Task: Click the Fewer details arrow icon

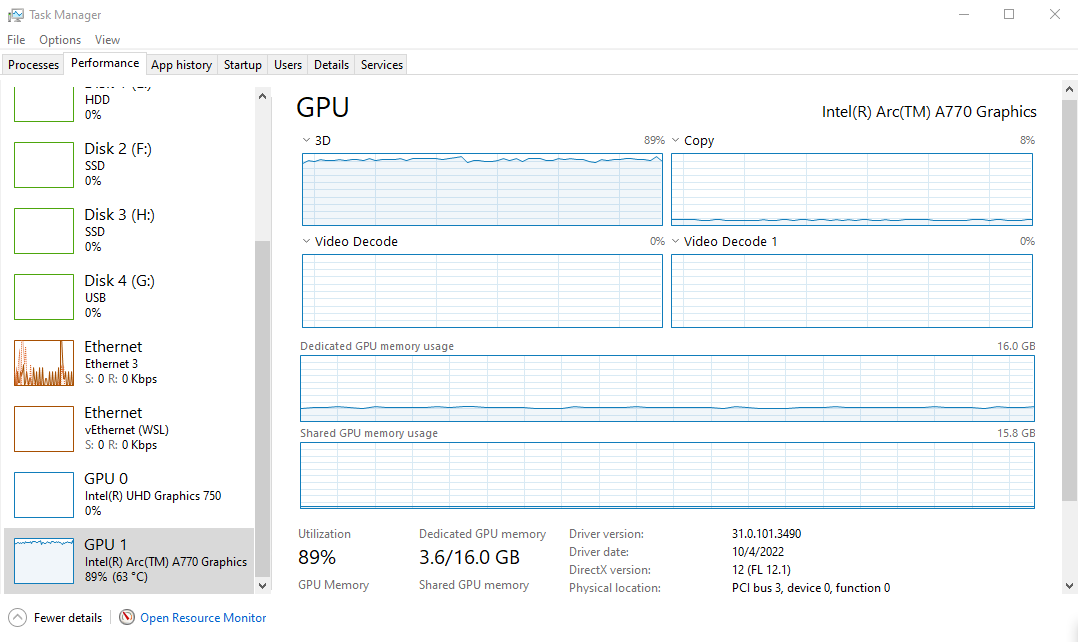Action: tap(17, 617)
